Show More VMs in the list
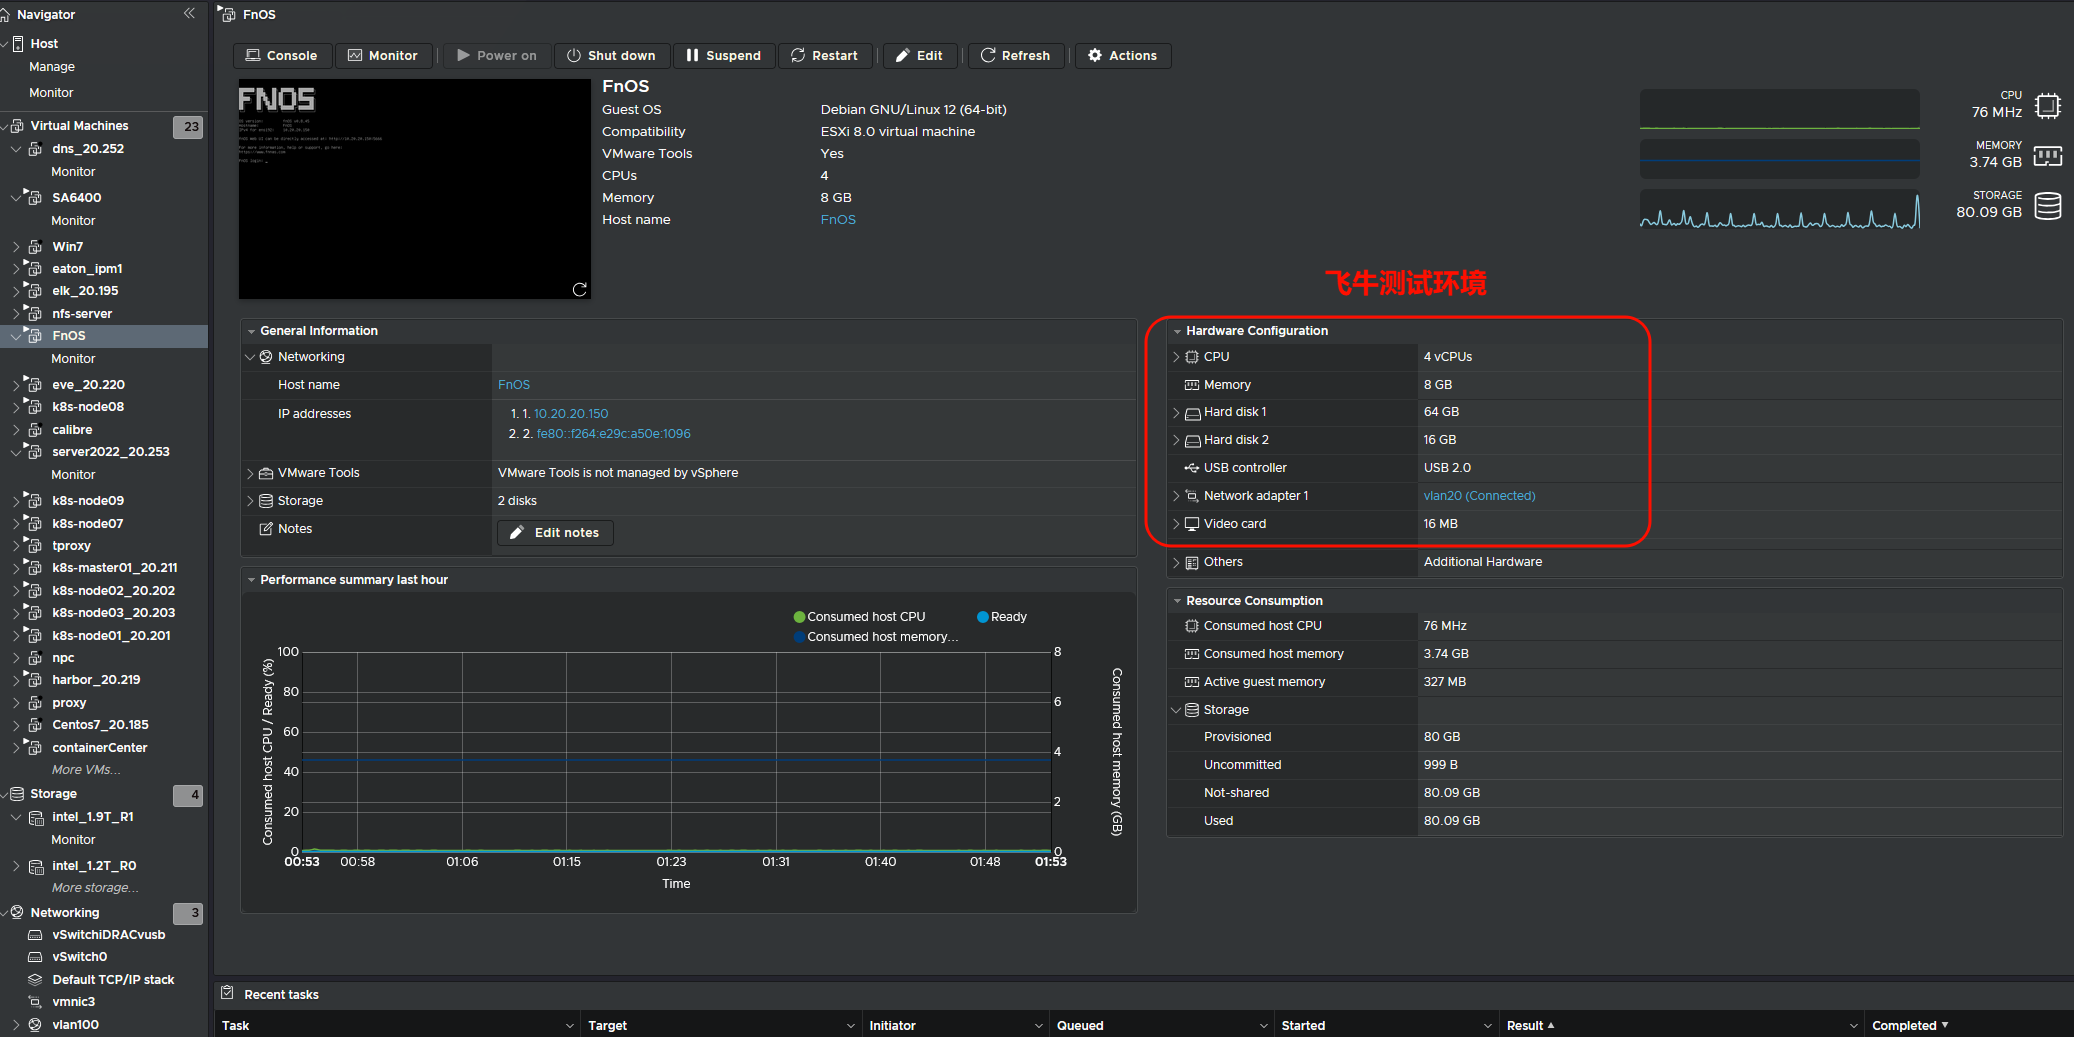 click(86, 770)
